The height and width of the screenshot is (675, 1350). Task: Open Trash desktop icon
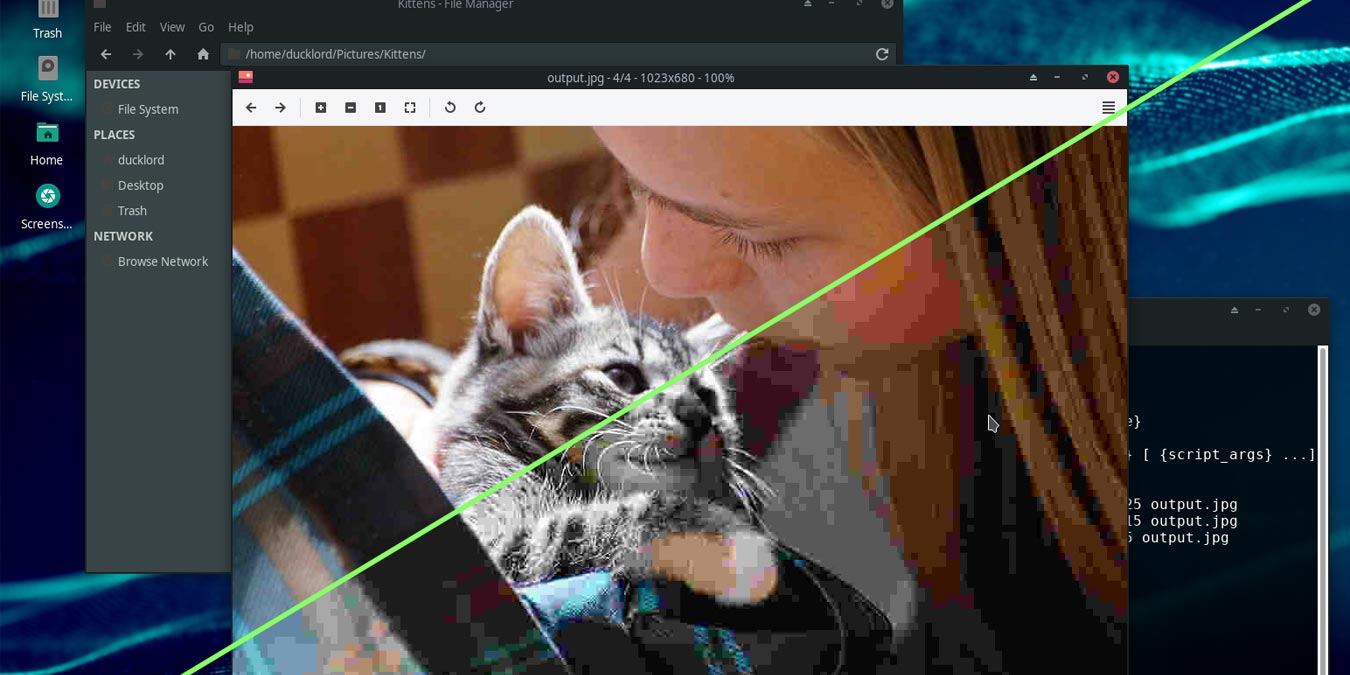(x=47, y=21)
